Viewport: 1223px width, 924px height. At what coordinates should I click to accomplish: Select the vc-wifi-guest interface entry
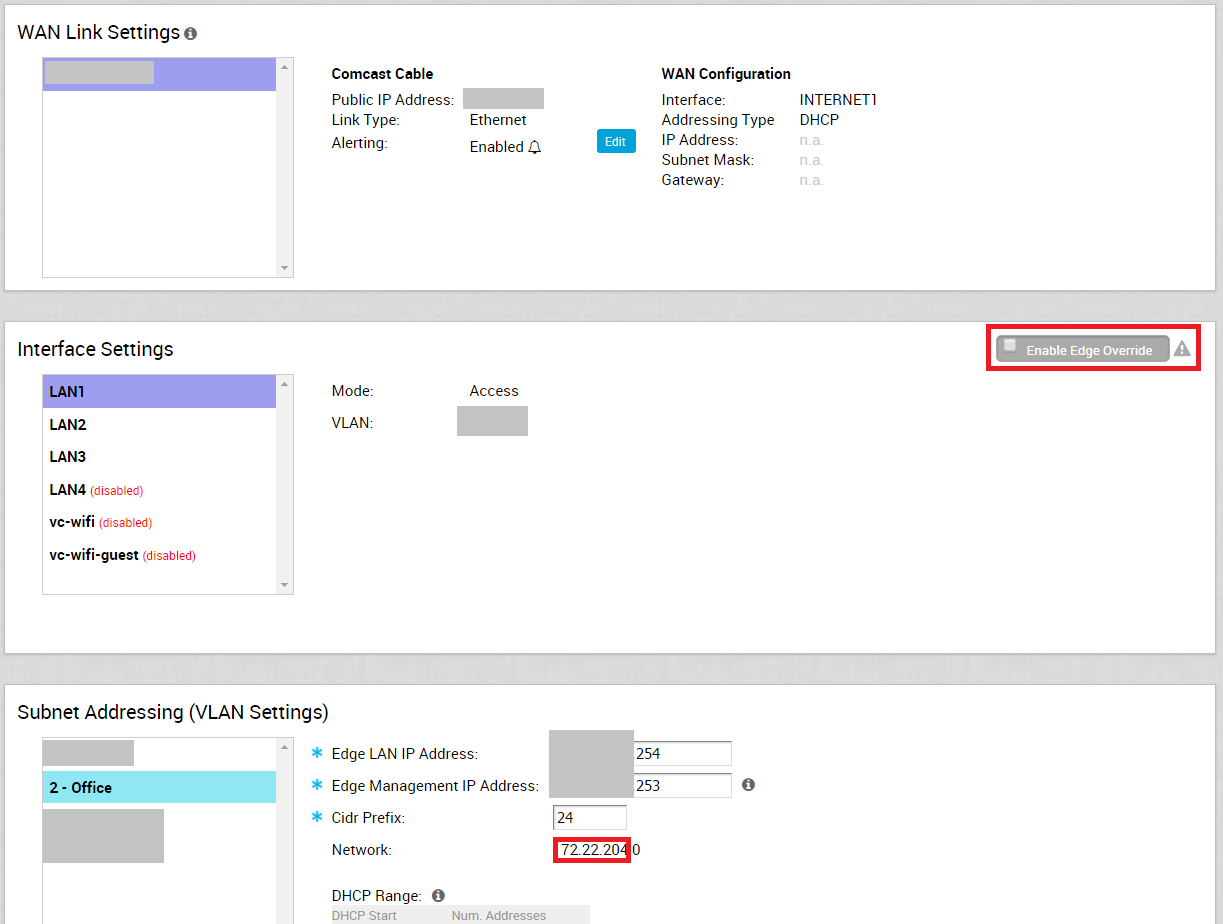(159, 555)
